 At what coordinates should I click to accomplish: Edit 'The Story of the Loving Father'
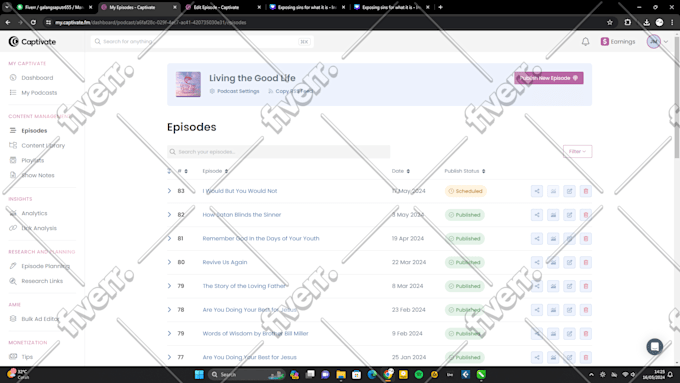pyautogui.click(x=569, y=286)
